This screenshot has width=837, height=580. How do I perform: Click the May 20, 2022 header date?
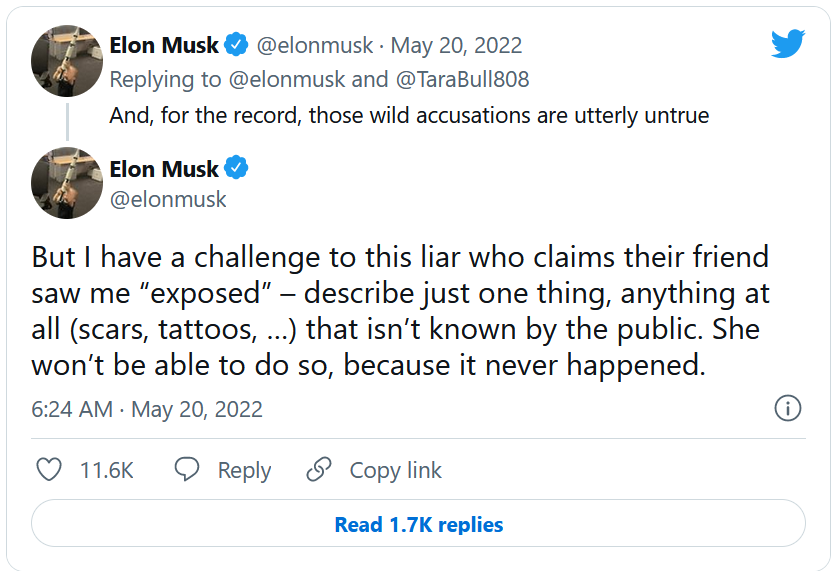point(456,46)
